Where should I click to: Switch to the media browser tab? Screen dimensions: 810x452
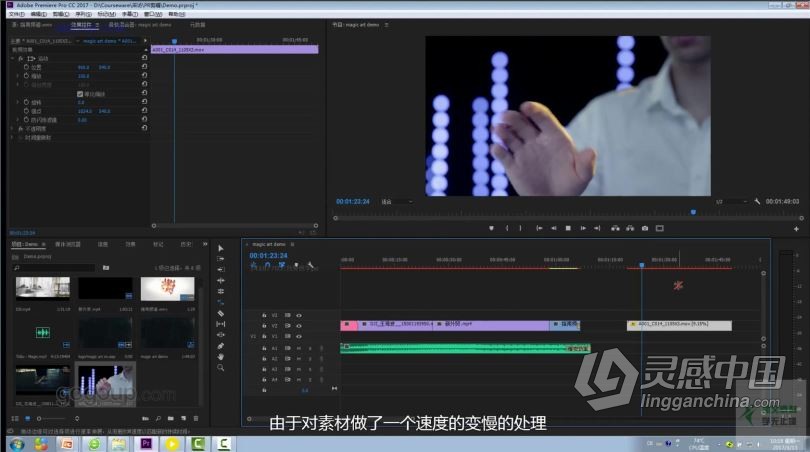pos(68,244)
